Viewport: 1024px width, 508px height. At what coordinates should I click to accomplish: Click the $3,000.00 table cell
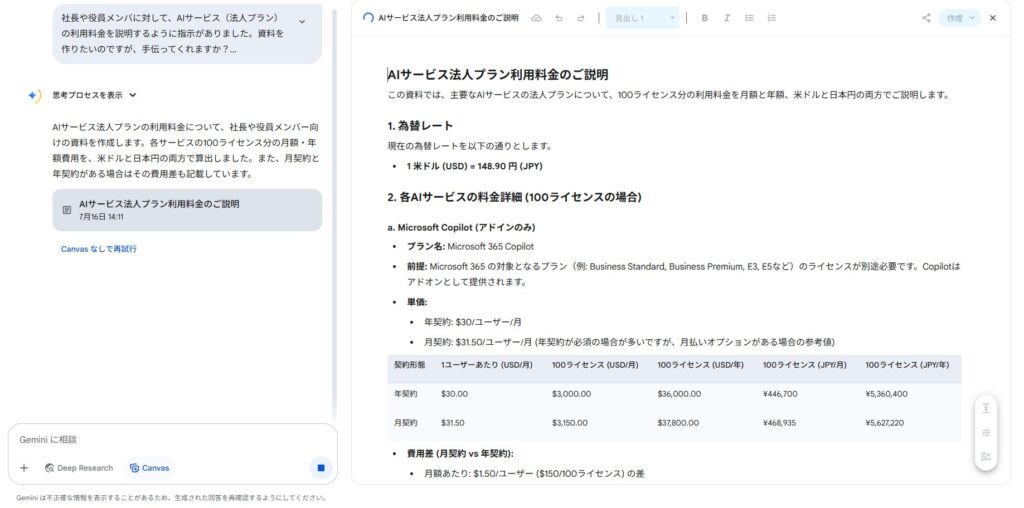pos(571,394)
